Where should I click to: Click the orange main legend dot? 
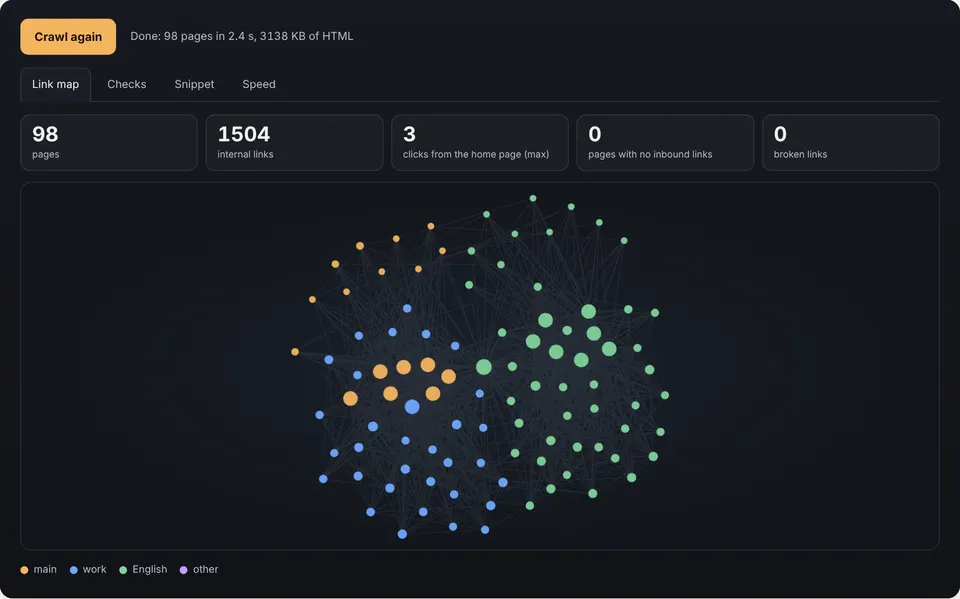[x=24, y=570]
